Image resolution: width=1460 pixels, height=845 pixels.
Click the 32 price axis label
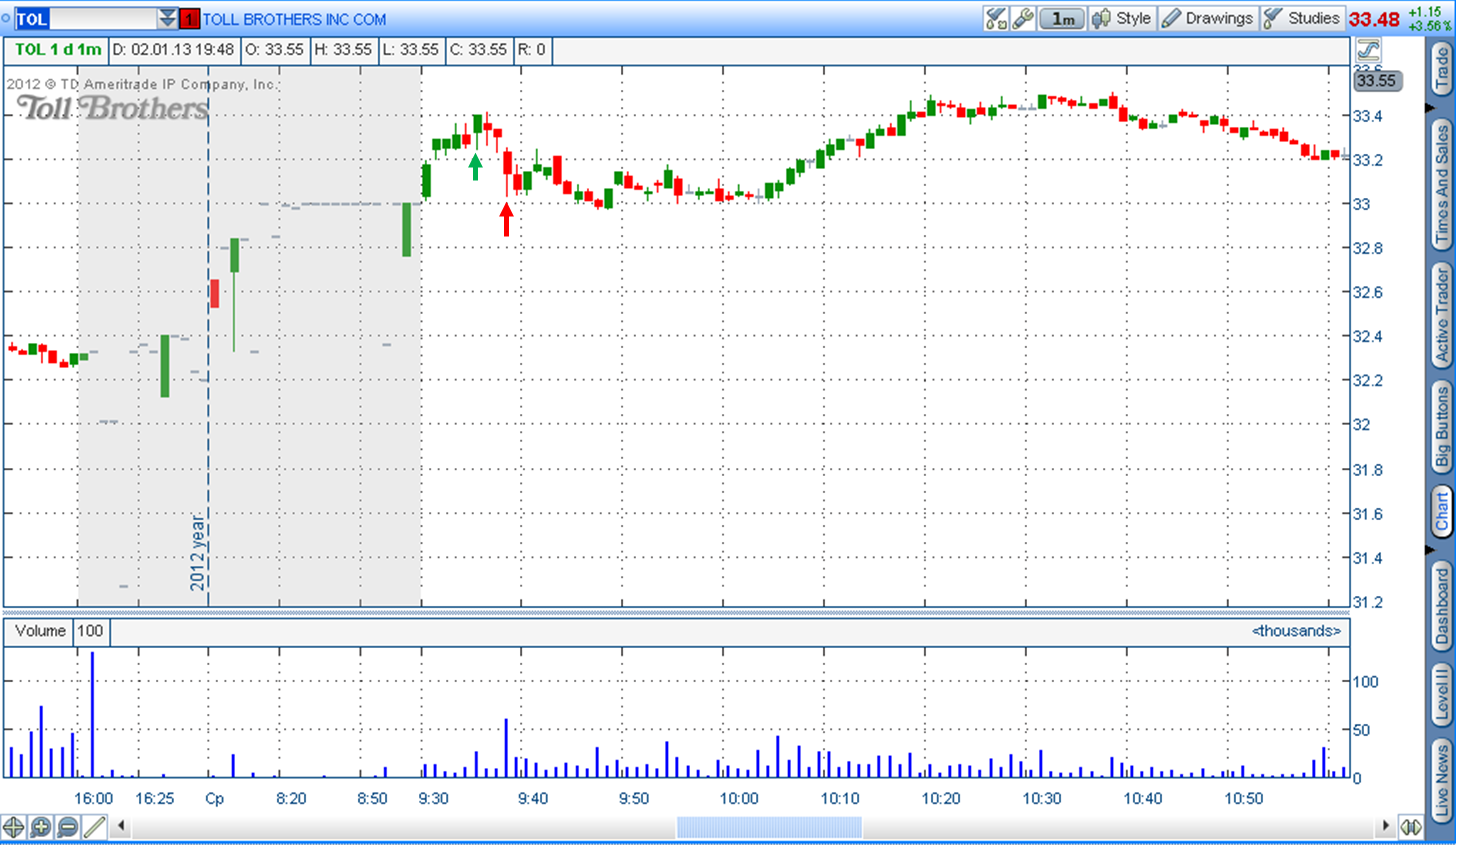[x=1361, y=424]
